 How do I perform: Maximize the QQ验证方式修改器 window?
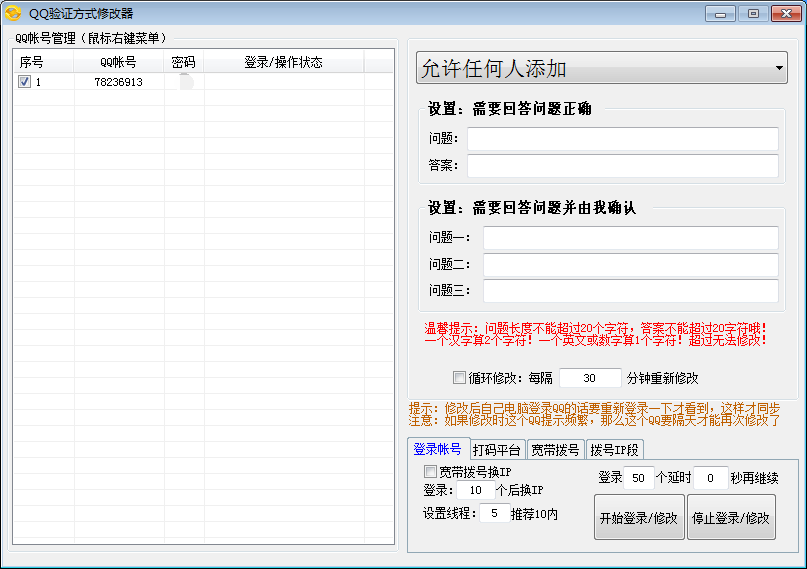(753, 14)
